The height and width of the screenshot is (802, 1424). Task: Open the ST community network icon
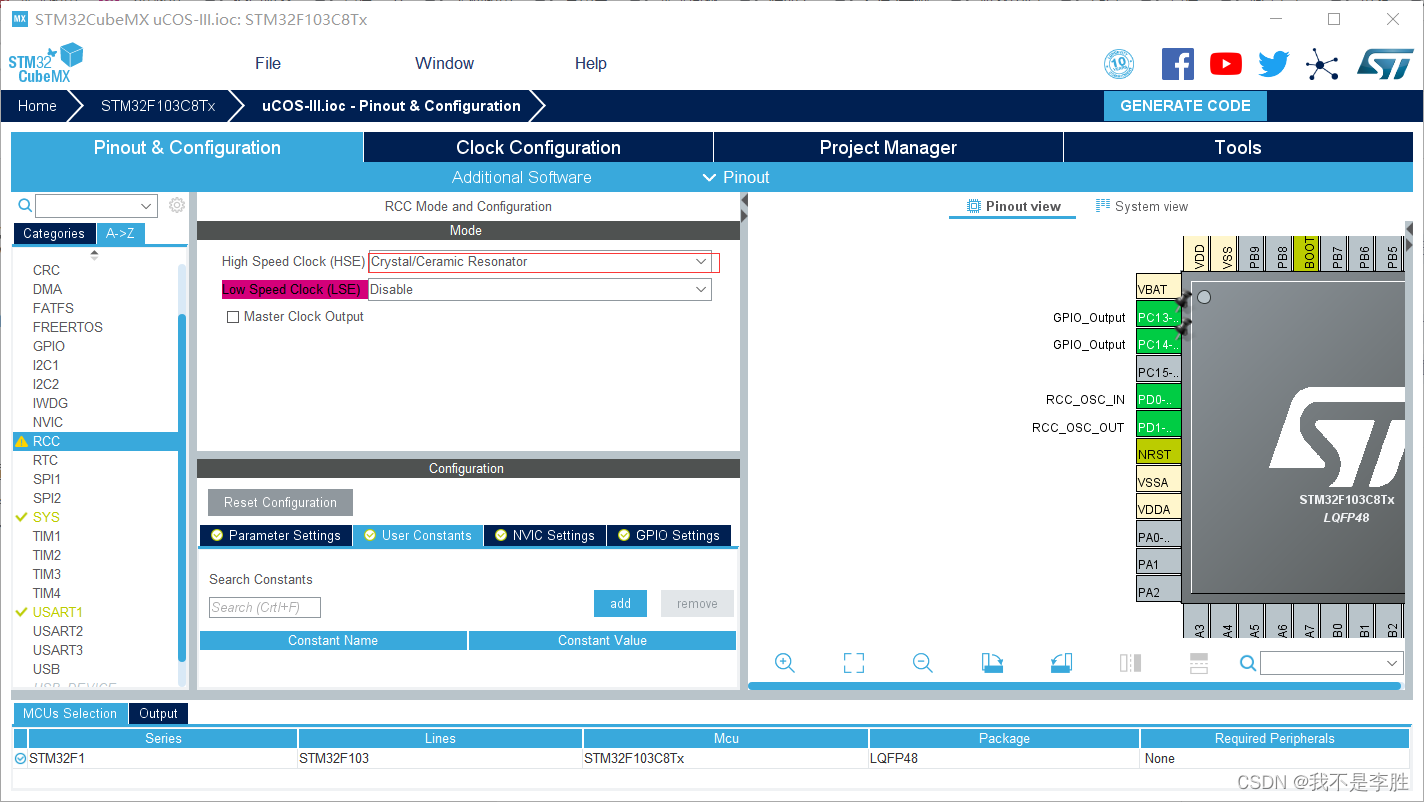tap(1322, 65)
